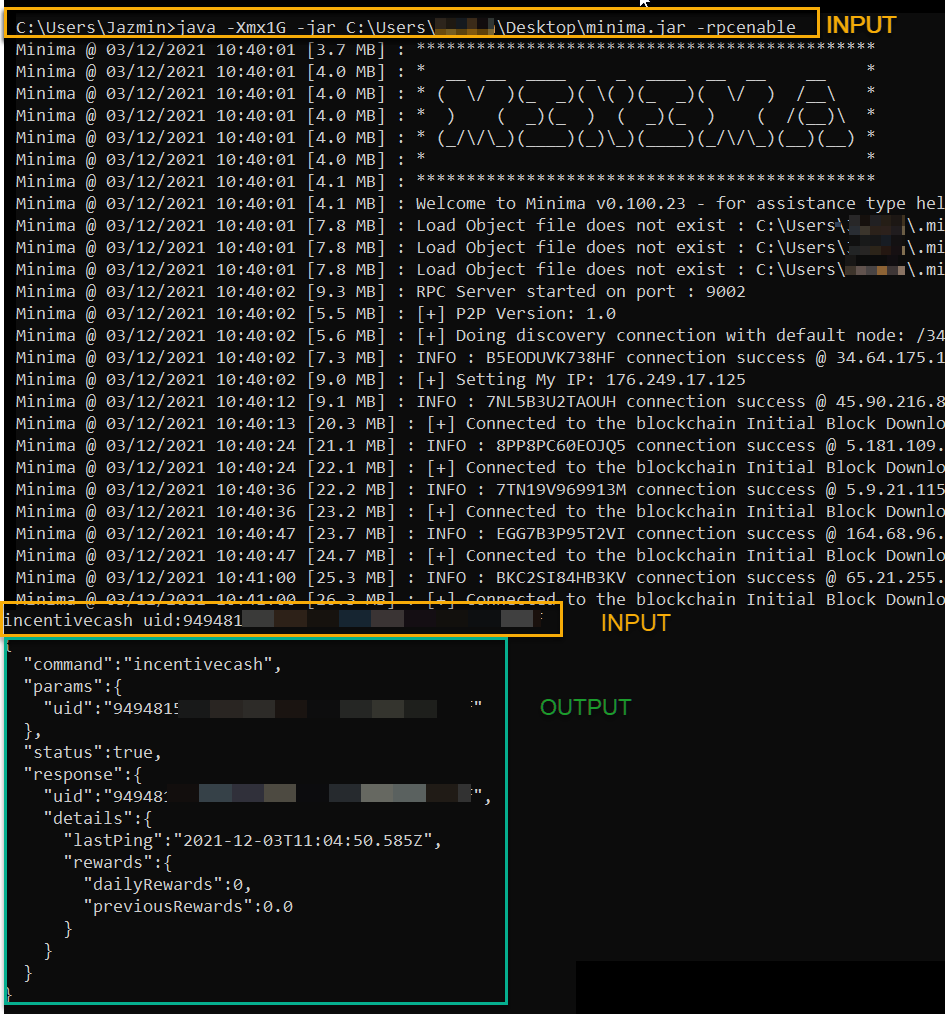Select the BKC2SI84HB3KV connection success line
This screenshot has width=945, height=1014.
479,577
